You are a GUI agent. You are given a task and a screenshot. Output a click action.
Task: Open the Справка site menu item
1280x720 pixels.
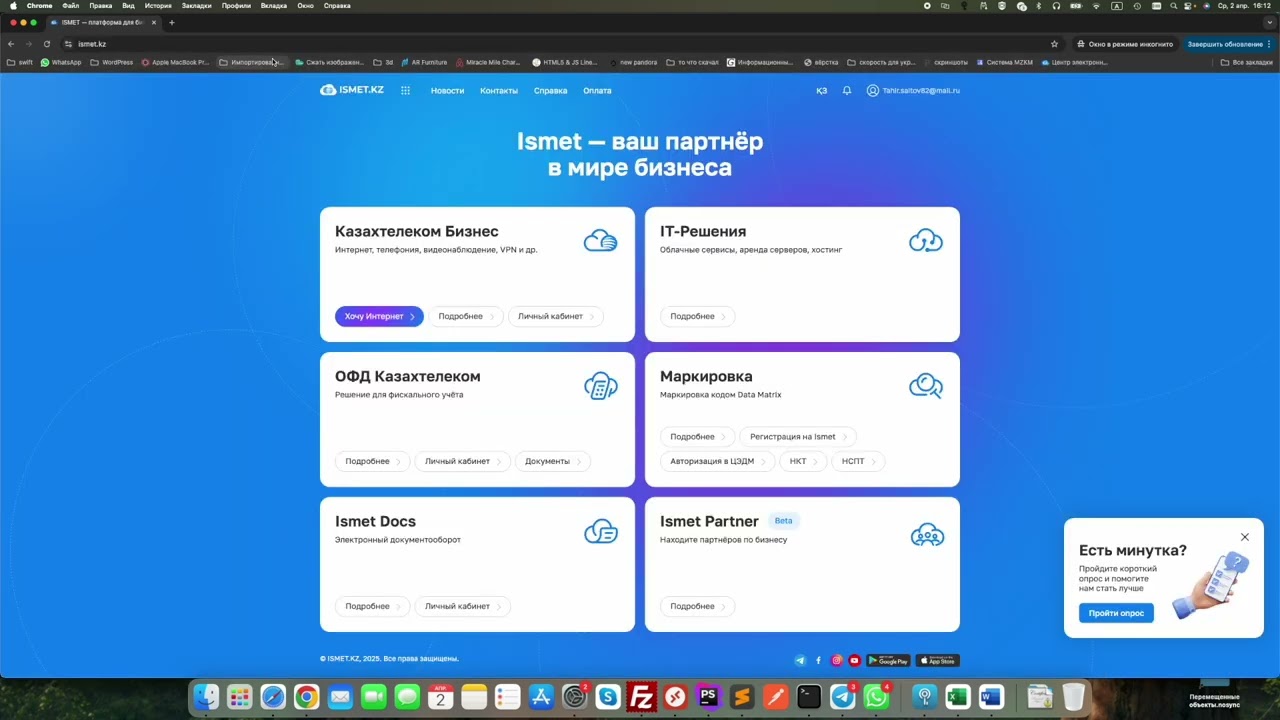[x=550, y=91]
